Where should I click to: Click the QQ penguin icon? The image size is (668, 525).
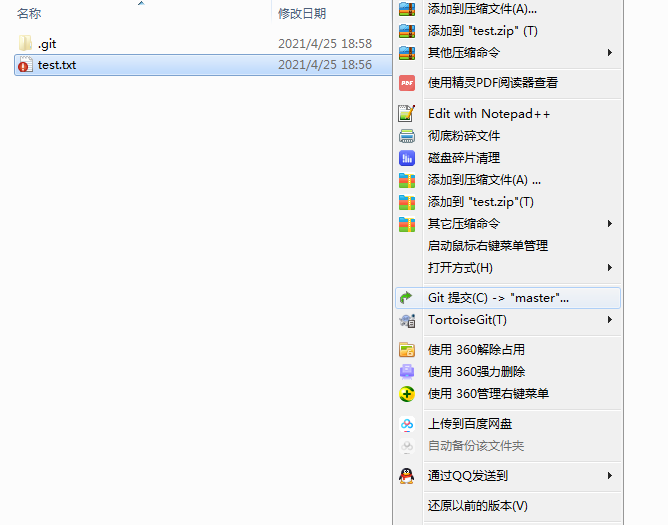point(407,476)
